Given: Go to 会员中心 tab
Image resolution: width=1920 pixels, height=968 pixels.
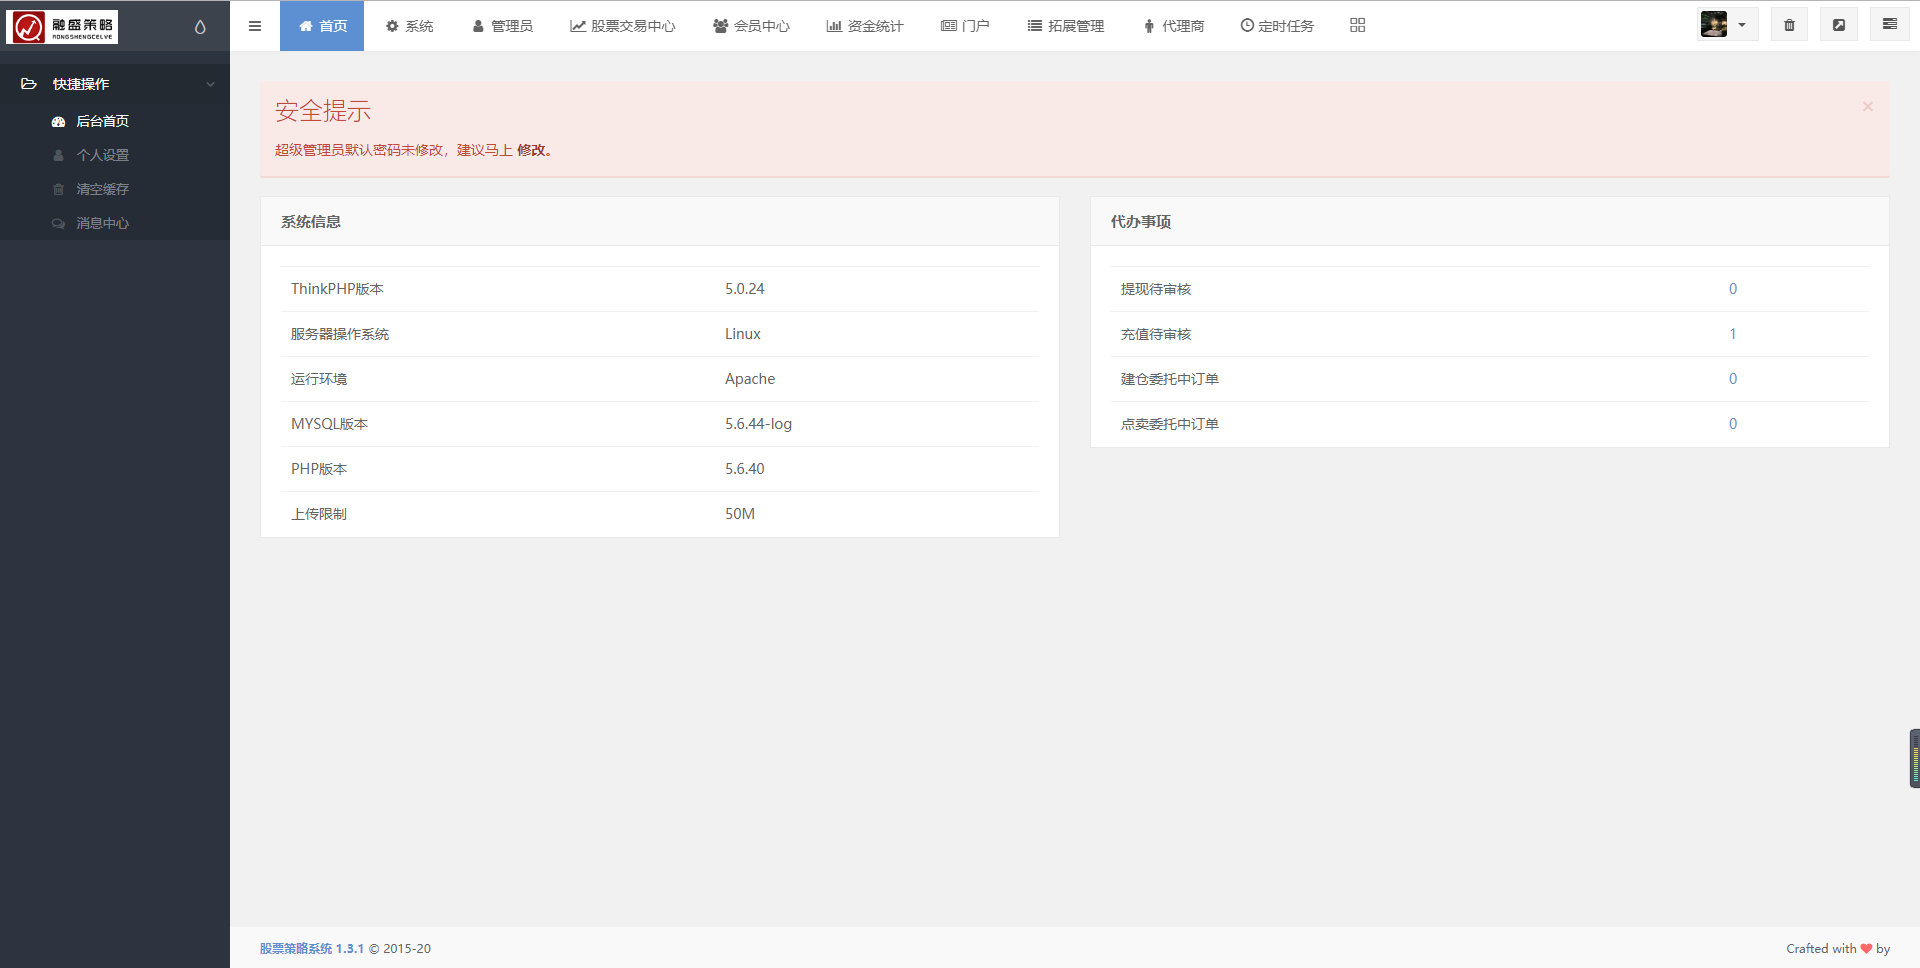Looking at the screenshot, I should [x=751, y=26].
